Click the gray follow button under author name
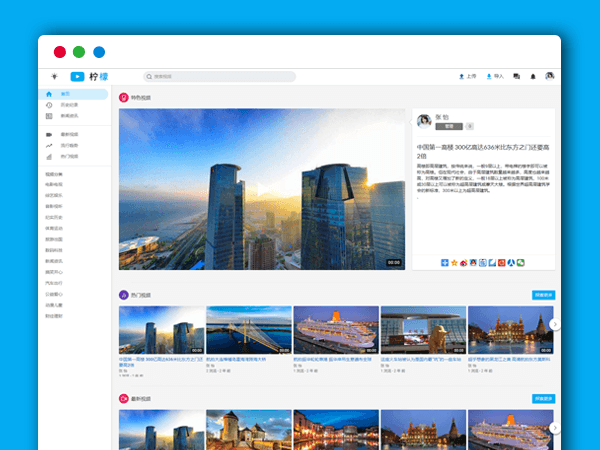The height and width of the screenshot is (450, 600). 450,127
